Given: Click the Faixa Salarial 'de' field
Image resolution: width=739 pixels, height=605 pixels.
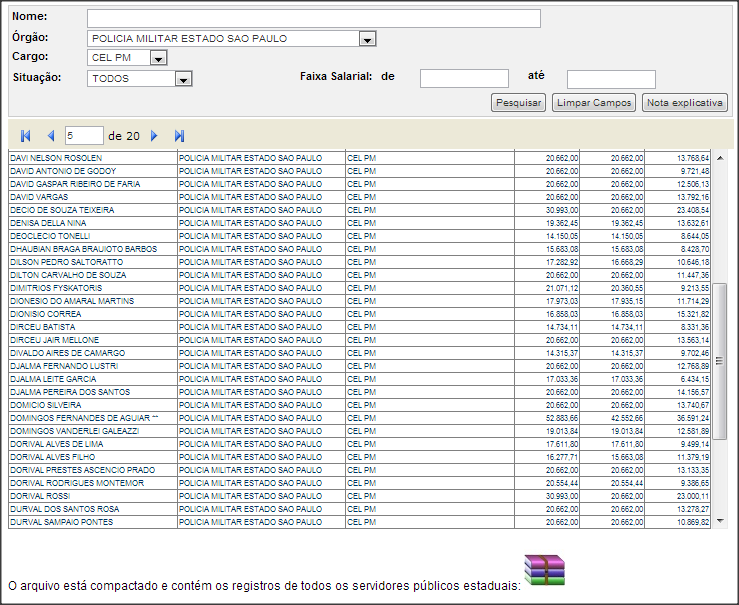Looking at the screenshot, I should point(464,78).
